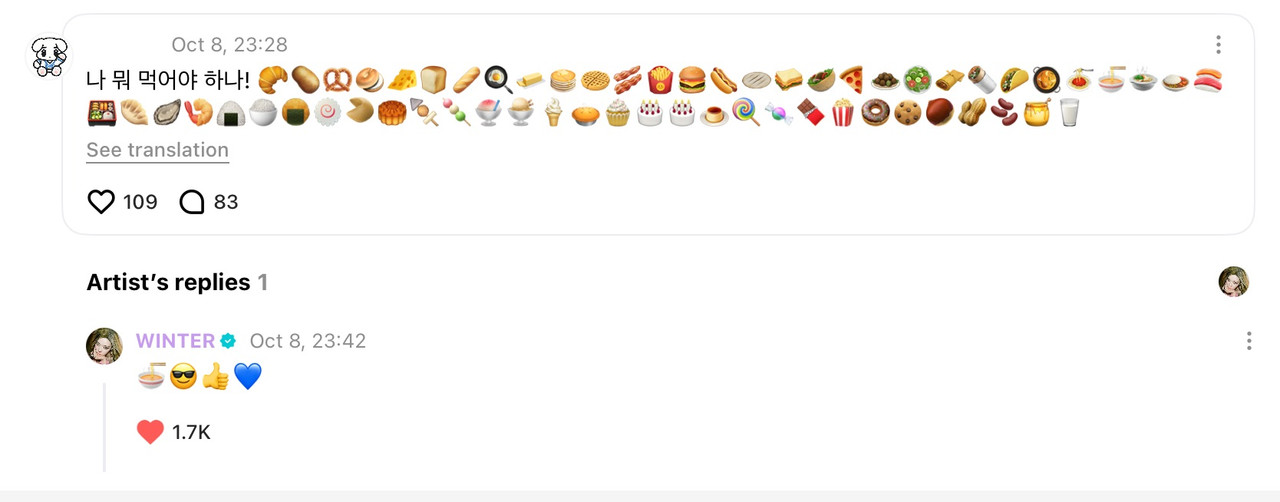Open WINTER's profile avatar beside her reply
Viewport: 1280px width, 502px height.
tap(105, 345)
